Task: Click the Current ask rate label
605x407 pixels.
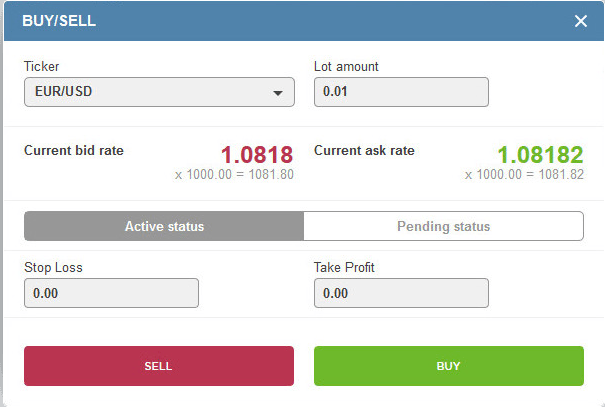Action: pyautogui.click(x=364, y=151)
